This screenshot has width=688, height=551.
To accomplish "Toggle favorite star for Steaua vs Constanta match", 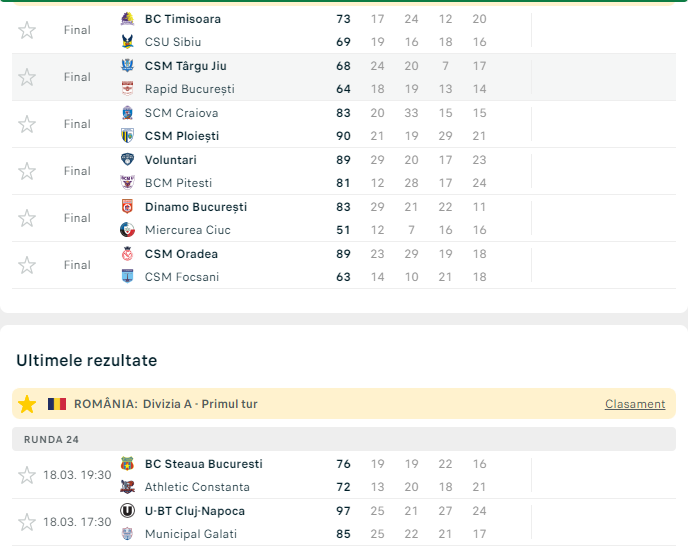I will 27,475.
